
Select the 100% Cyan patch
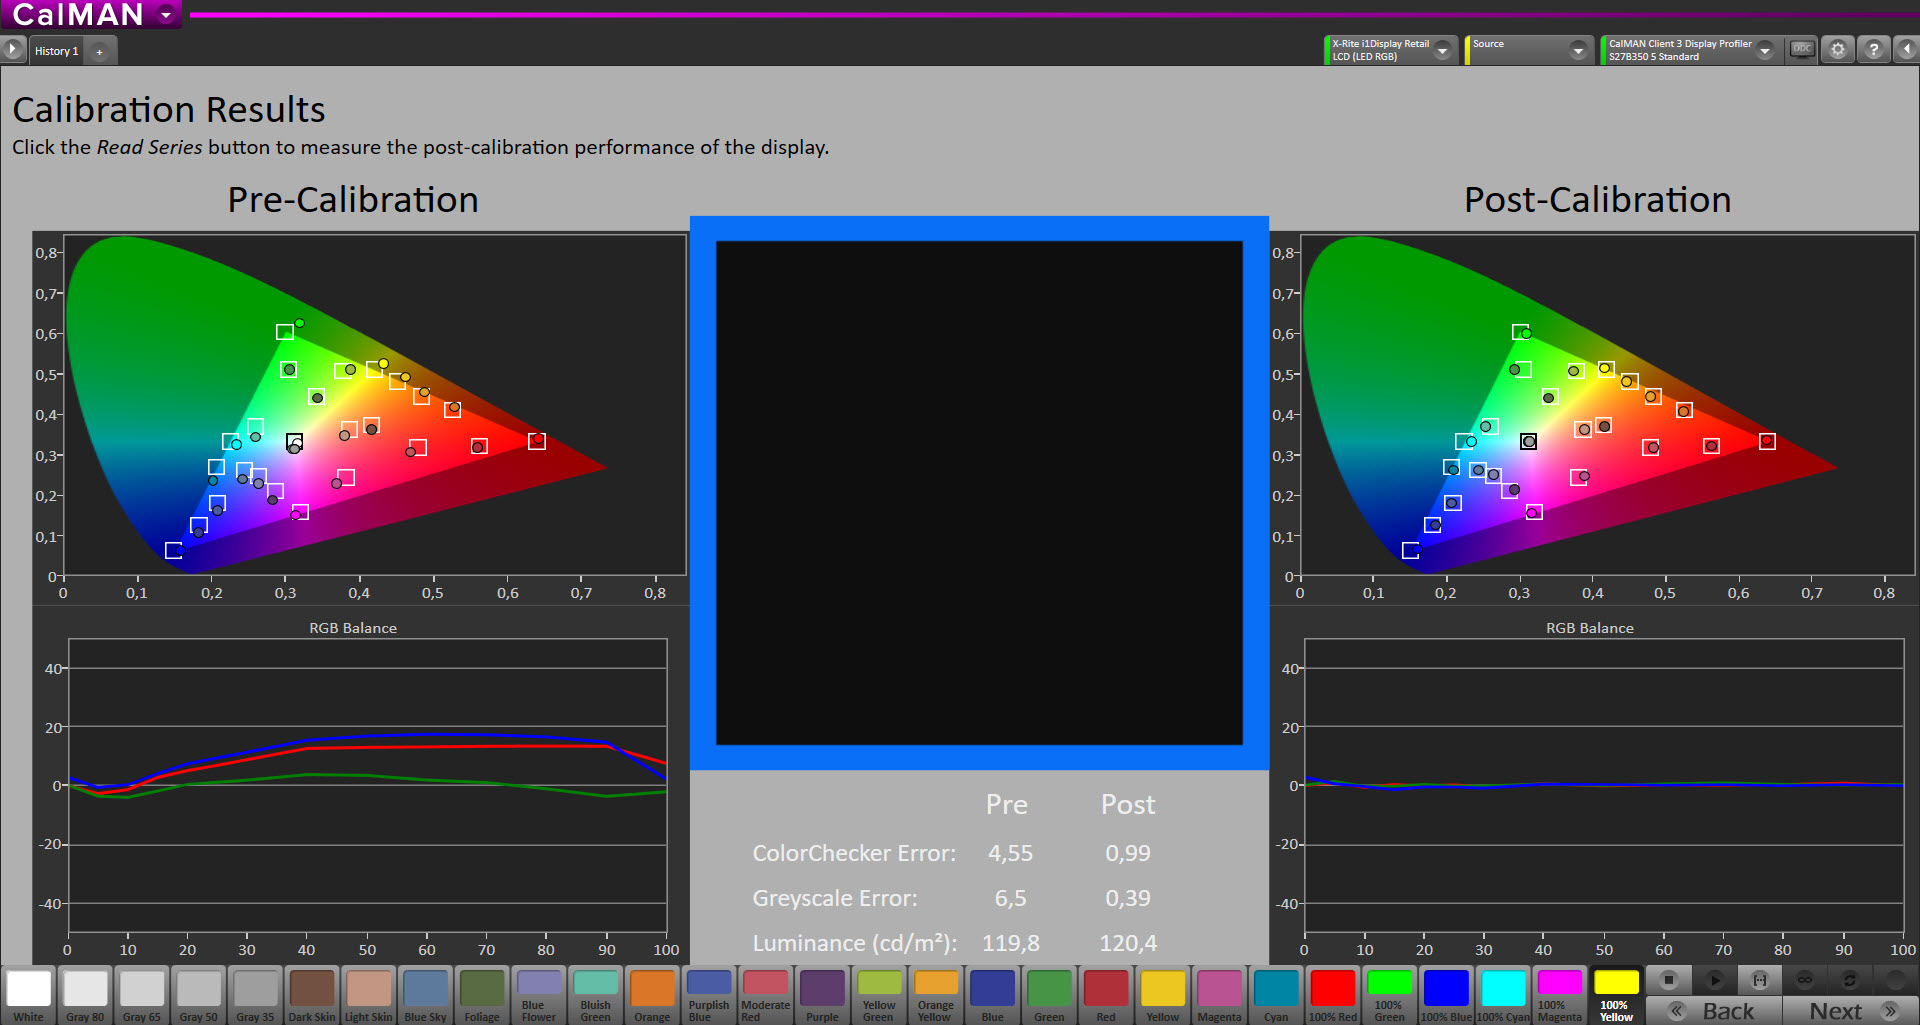pos(1502,995)
